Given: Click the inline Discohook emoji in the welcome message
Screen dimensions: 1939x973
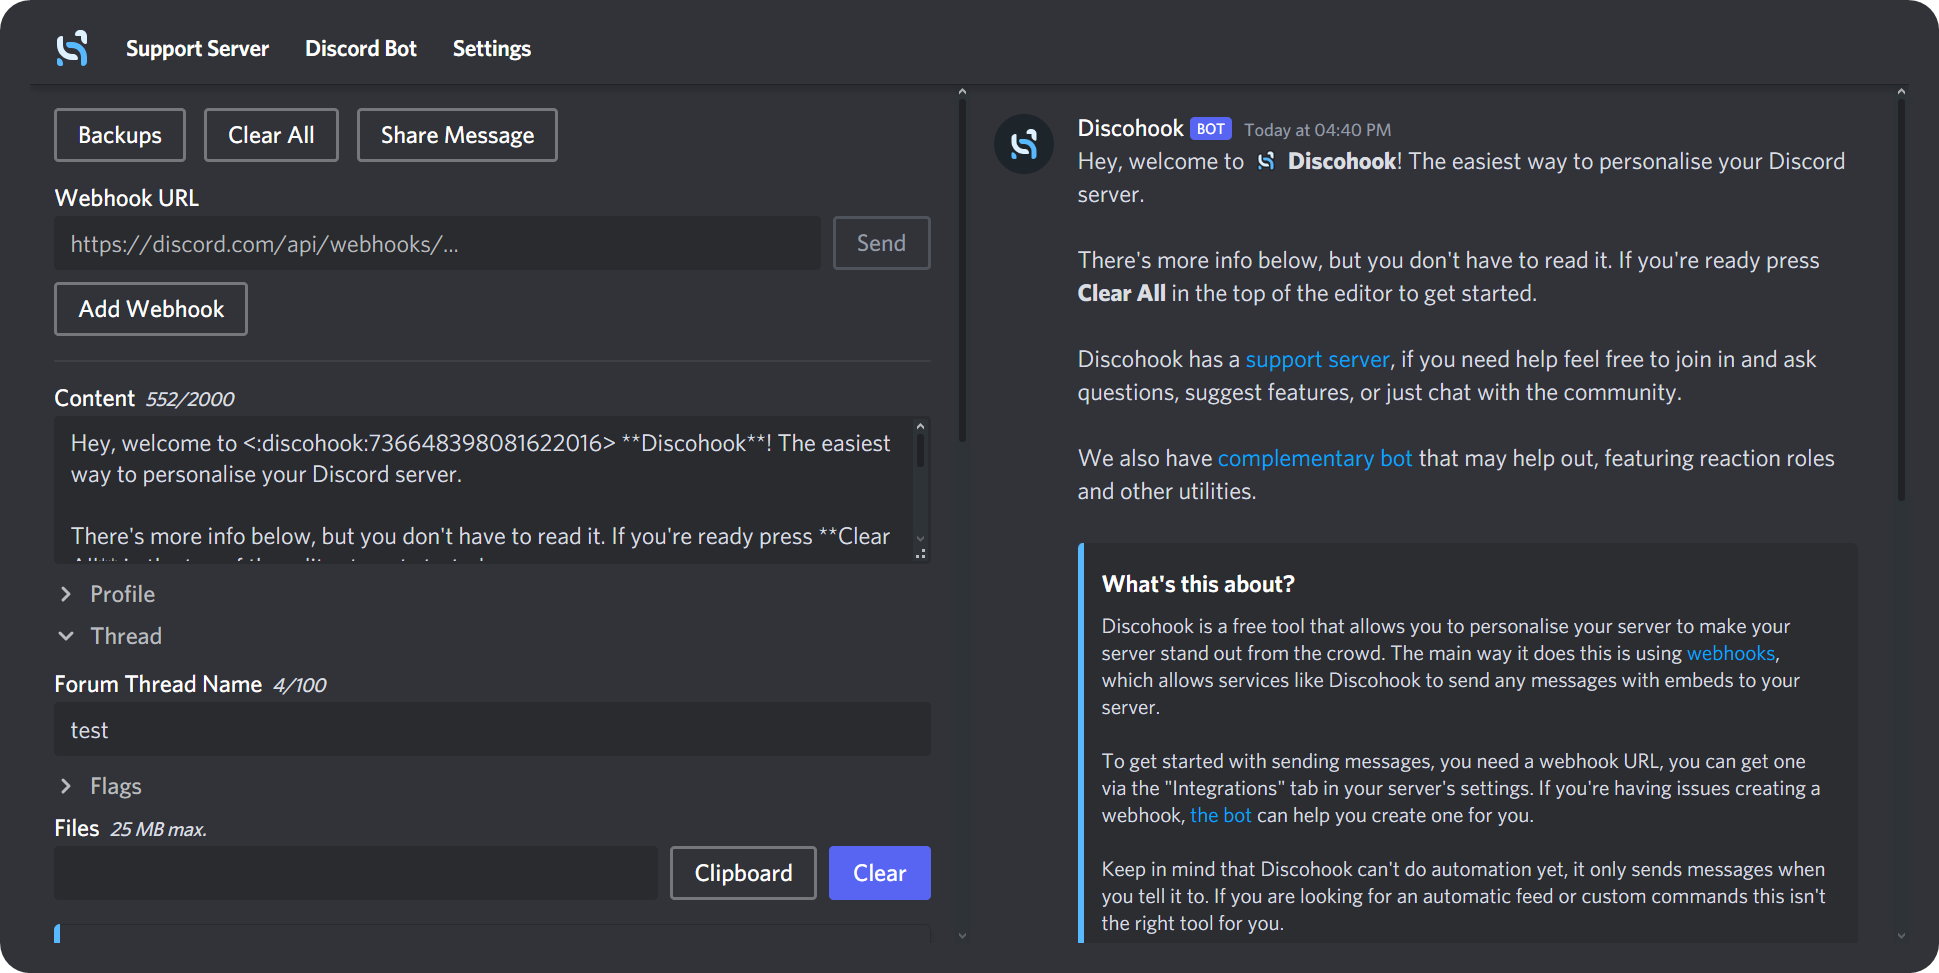Looking at the screenshot, I should [1264, 160].
